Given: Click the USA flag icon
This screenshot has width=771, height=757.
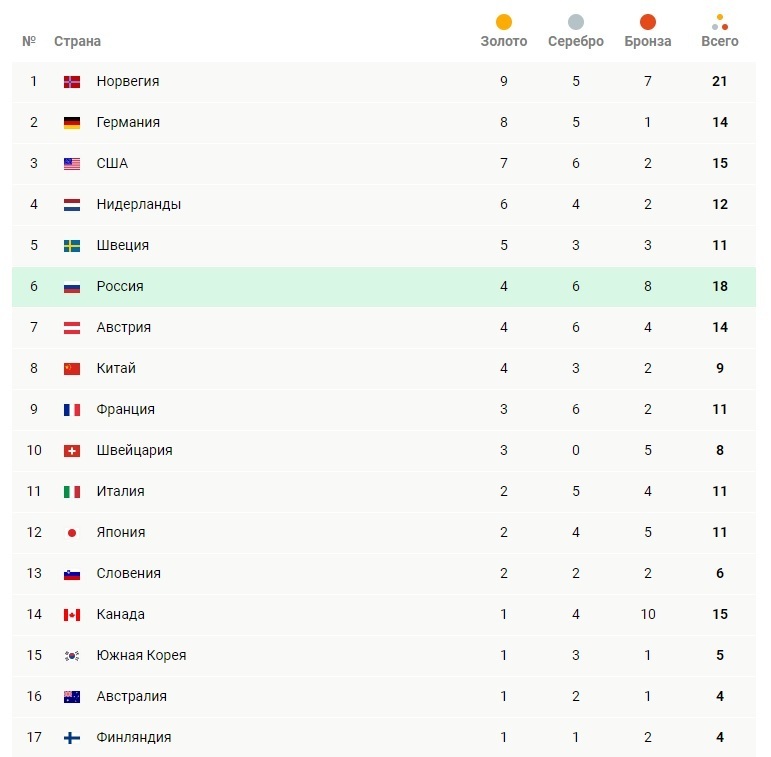Looking at the screenshot, I should point(72,164).
